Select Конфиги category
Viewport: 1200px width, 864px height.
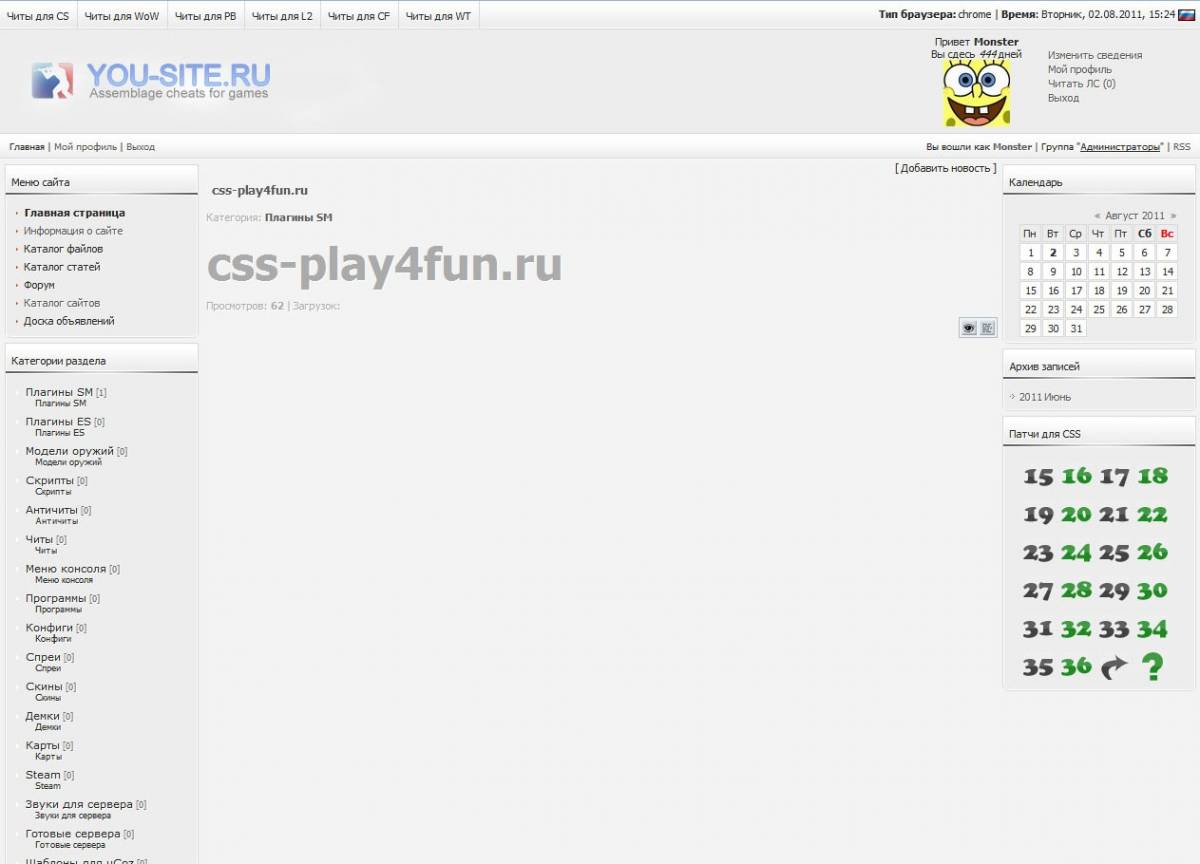[49, 628]
